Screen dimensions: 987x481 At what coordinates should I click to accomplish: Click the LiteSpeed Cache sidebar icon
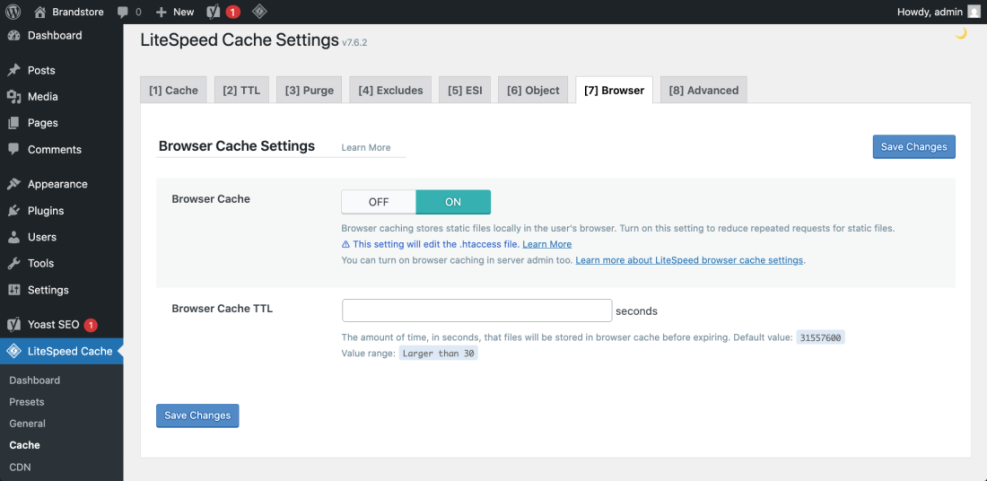(14, 351)
